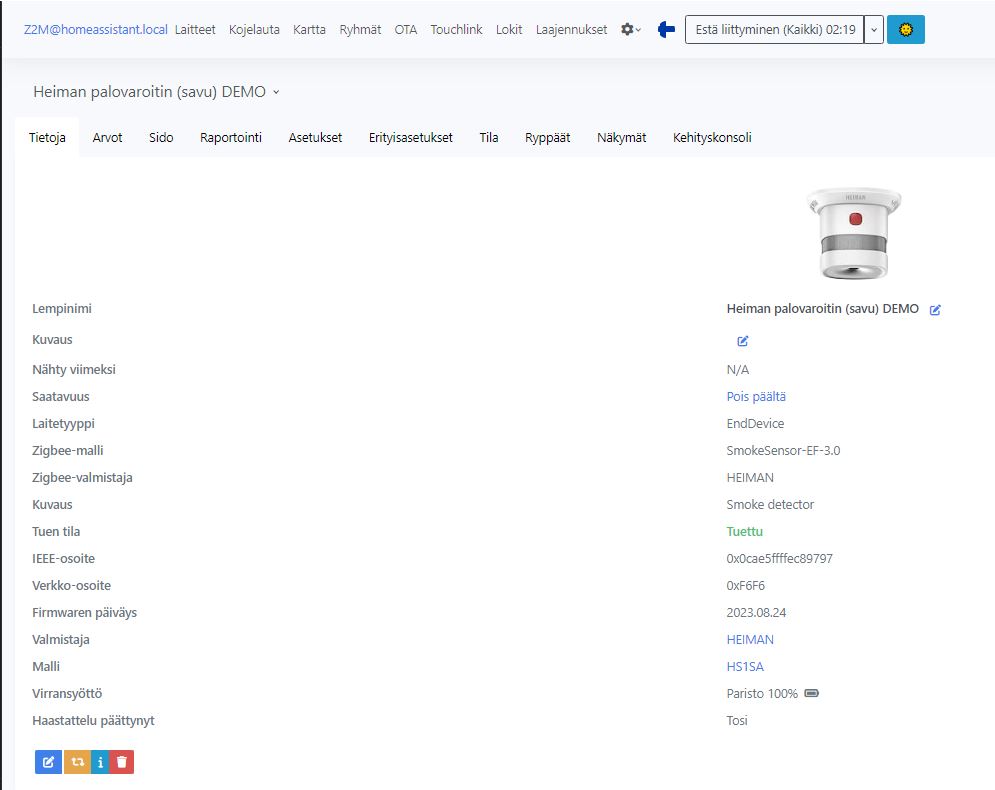Image resolution: width=995 pixels, height=790 pixels.
Task: Expand the device name dropdown chevron
Action: coord(276,92)
